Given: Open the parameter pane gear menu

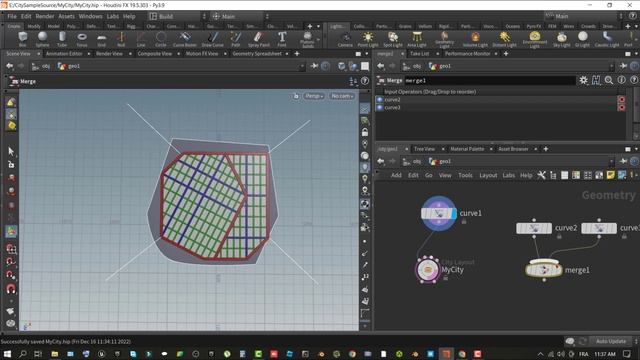Looking at the screenshot, I should 584,80.
